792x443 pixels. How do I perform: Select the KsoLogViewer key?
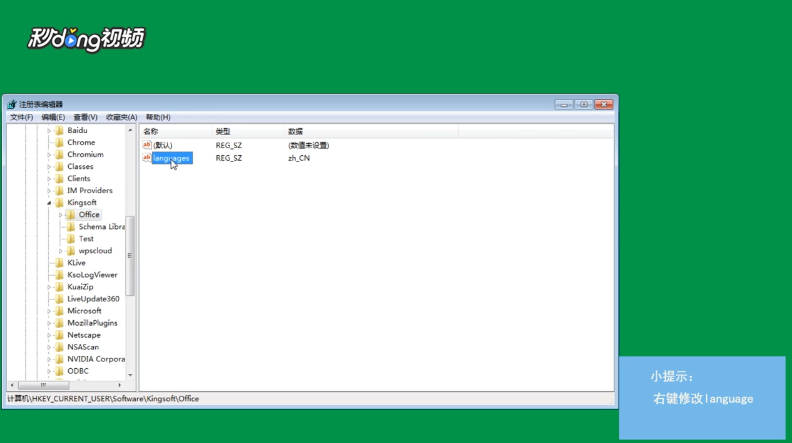point(92,275)
